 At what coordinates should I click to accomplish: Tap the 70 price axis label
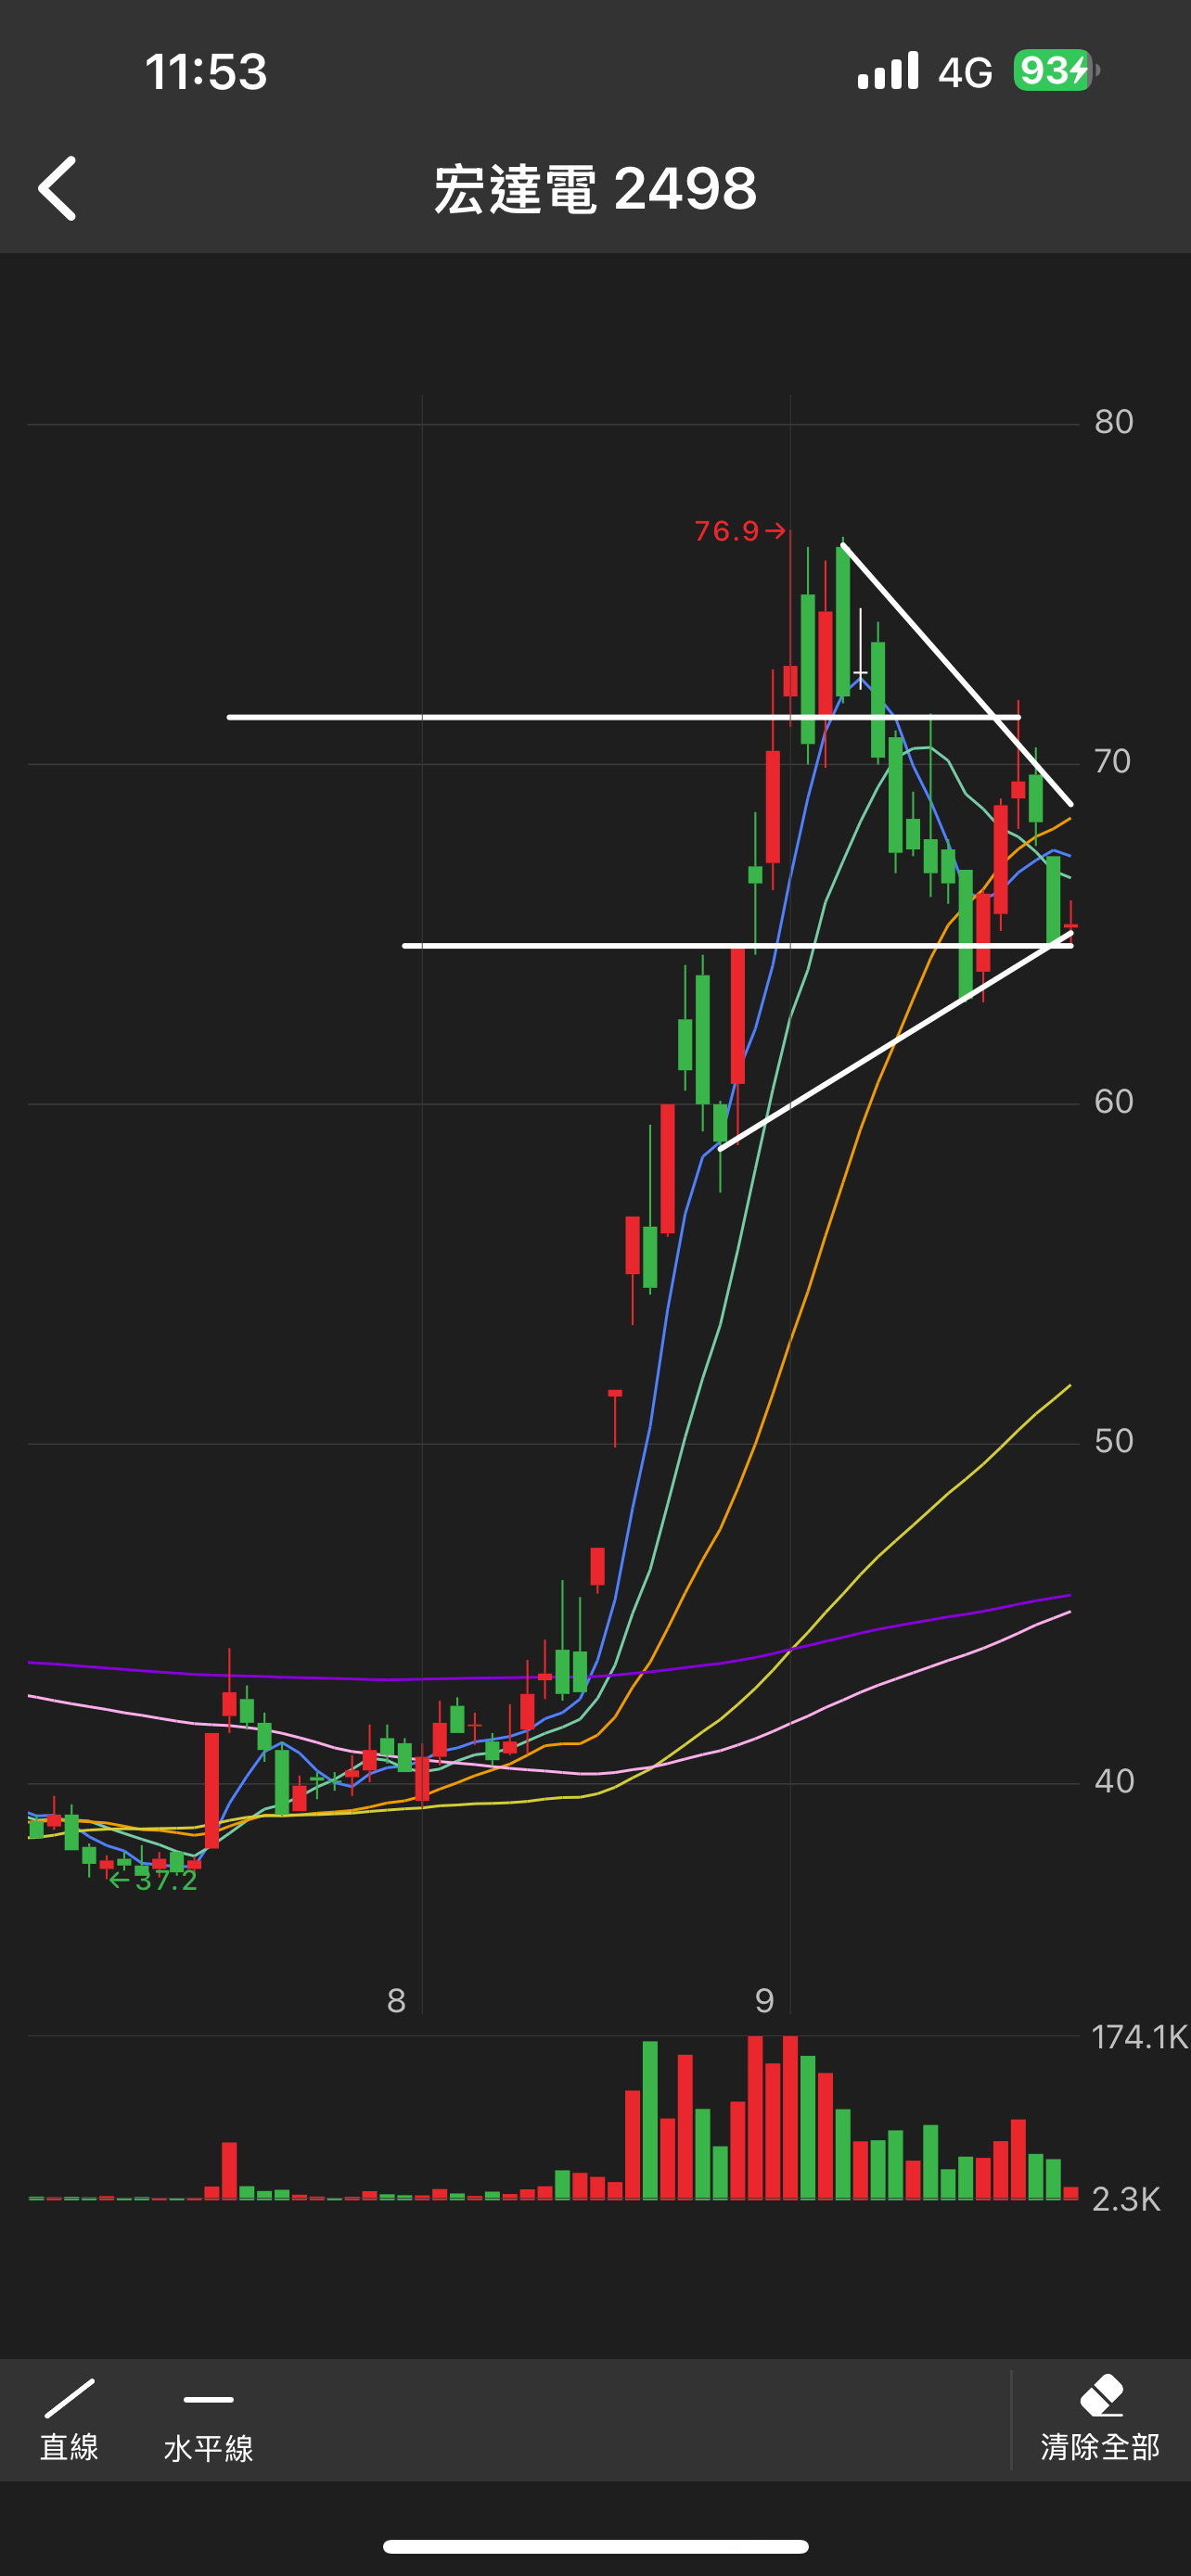[1113, 762]
